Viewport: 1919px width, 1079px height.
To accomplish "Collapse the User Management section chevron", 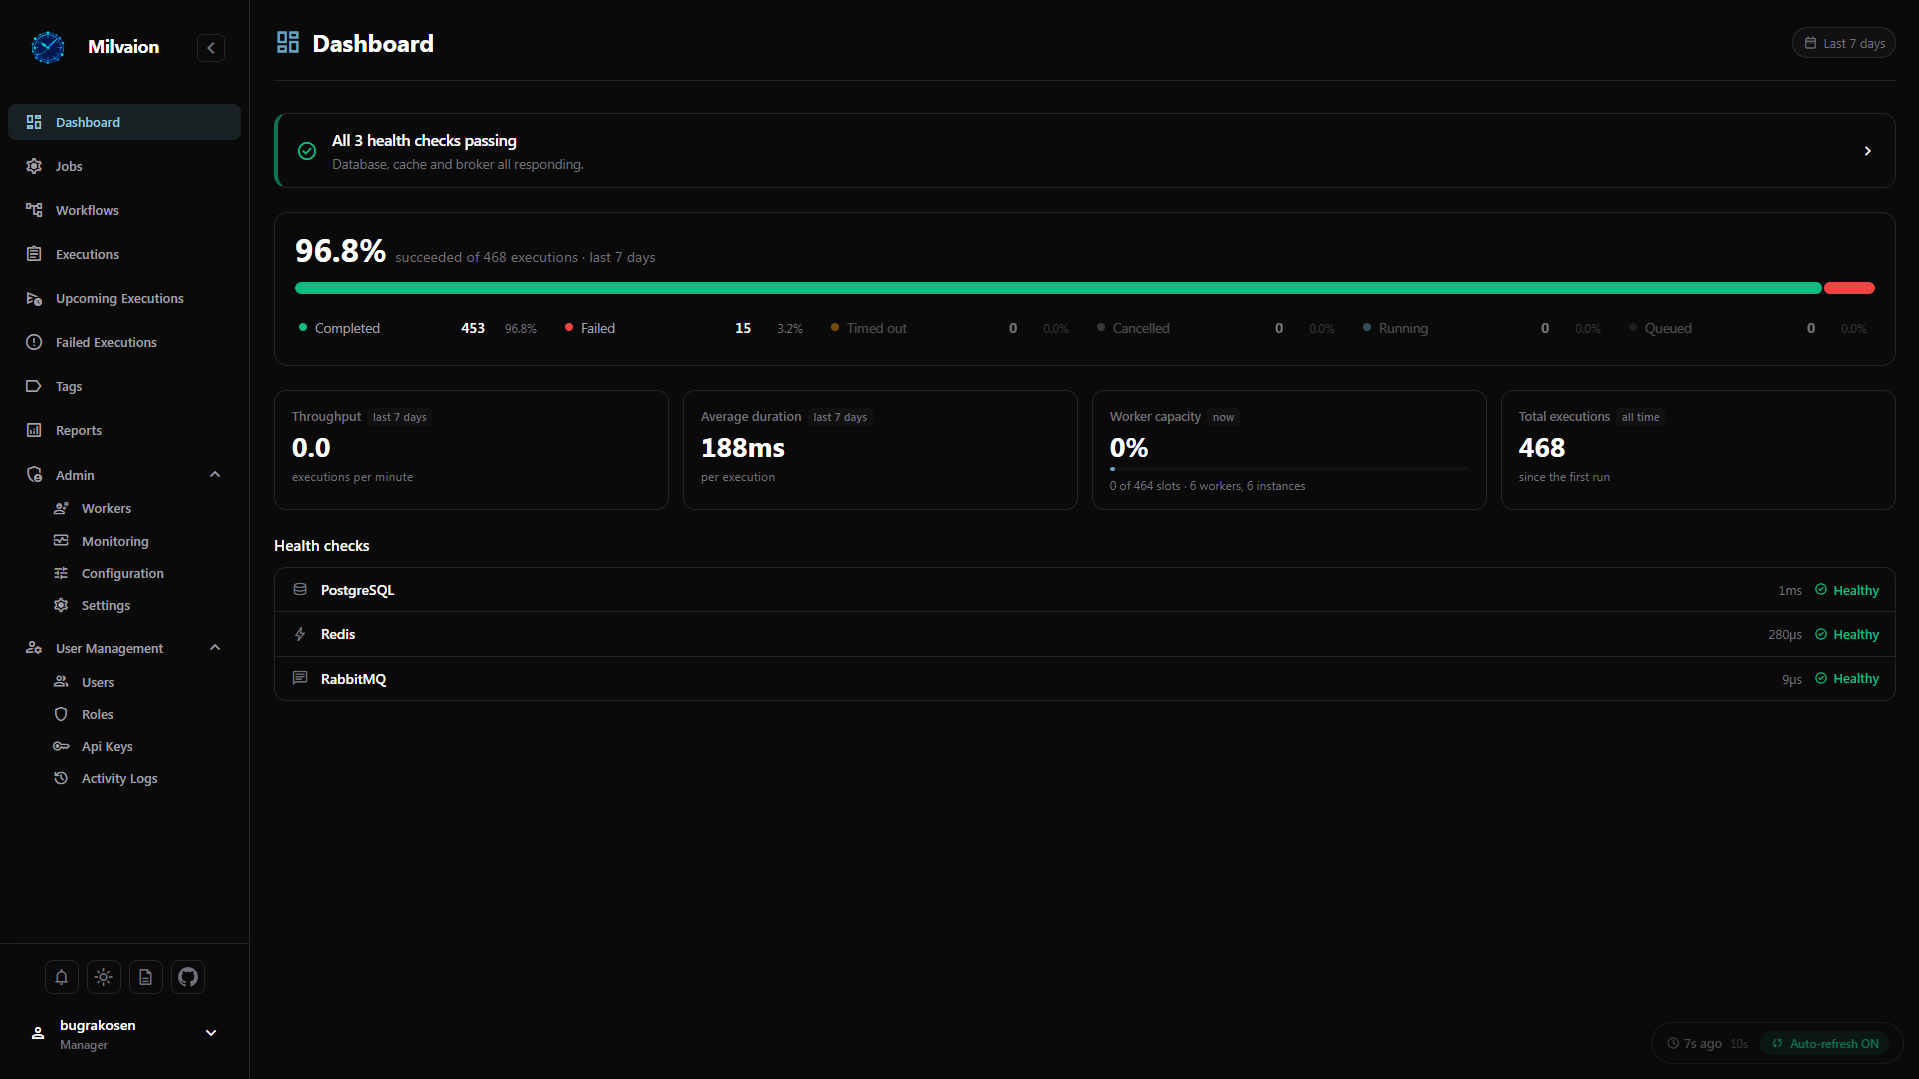I will click(x=215, y=648).
